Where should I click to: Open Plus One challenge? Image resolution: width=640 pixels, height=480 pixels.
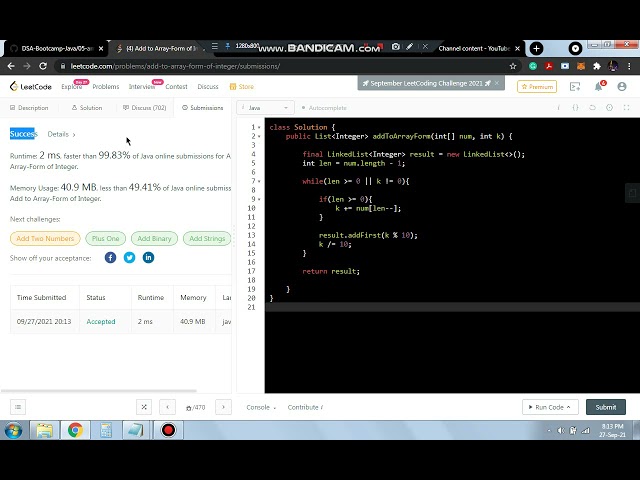(x=105, y=238)
